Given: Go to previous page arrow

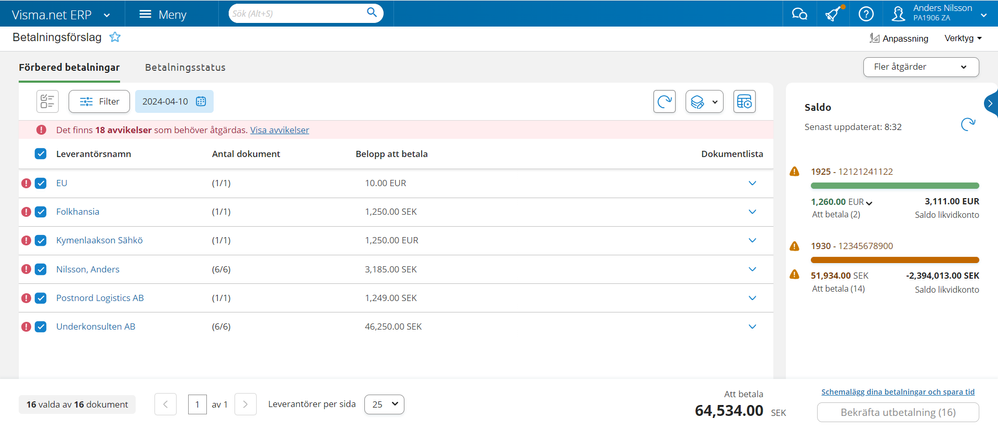Looking at the screenshot, I should tap(165, 404).
